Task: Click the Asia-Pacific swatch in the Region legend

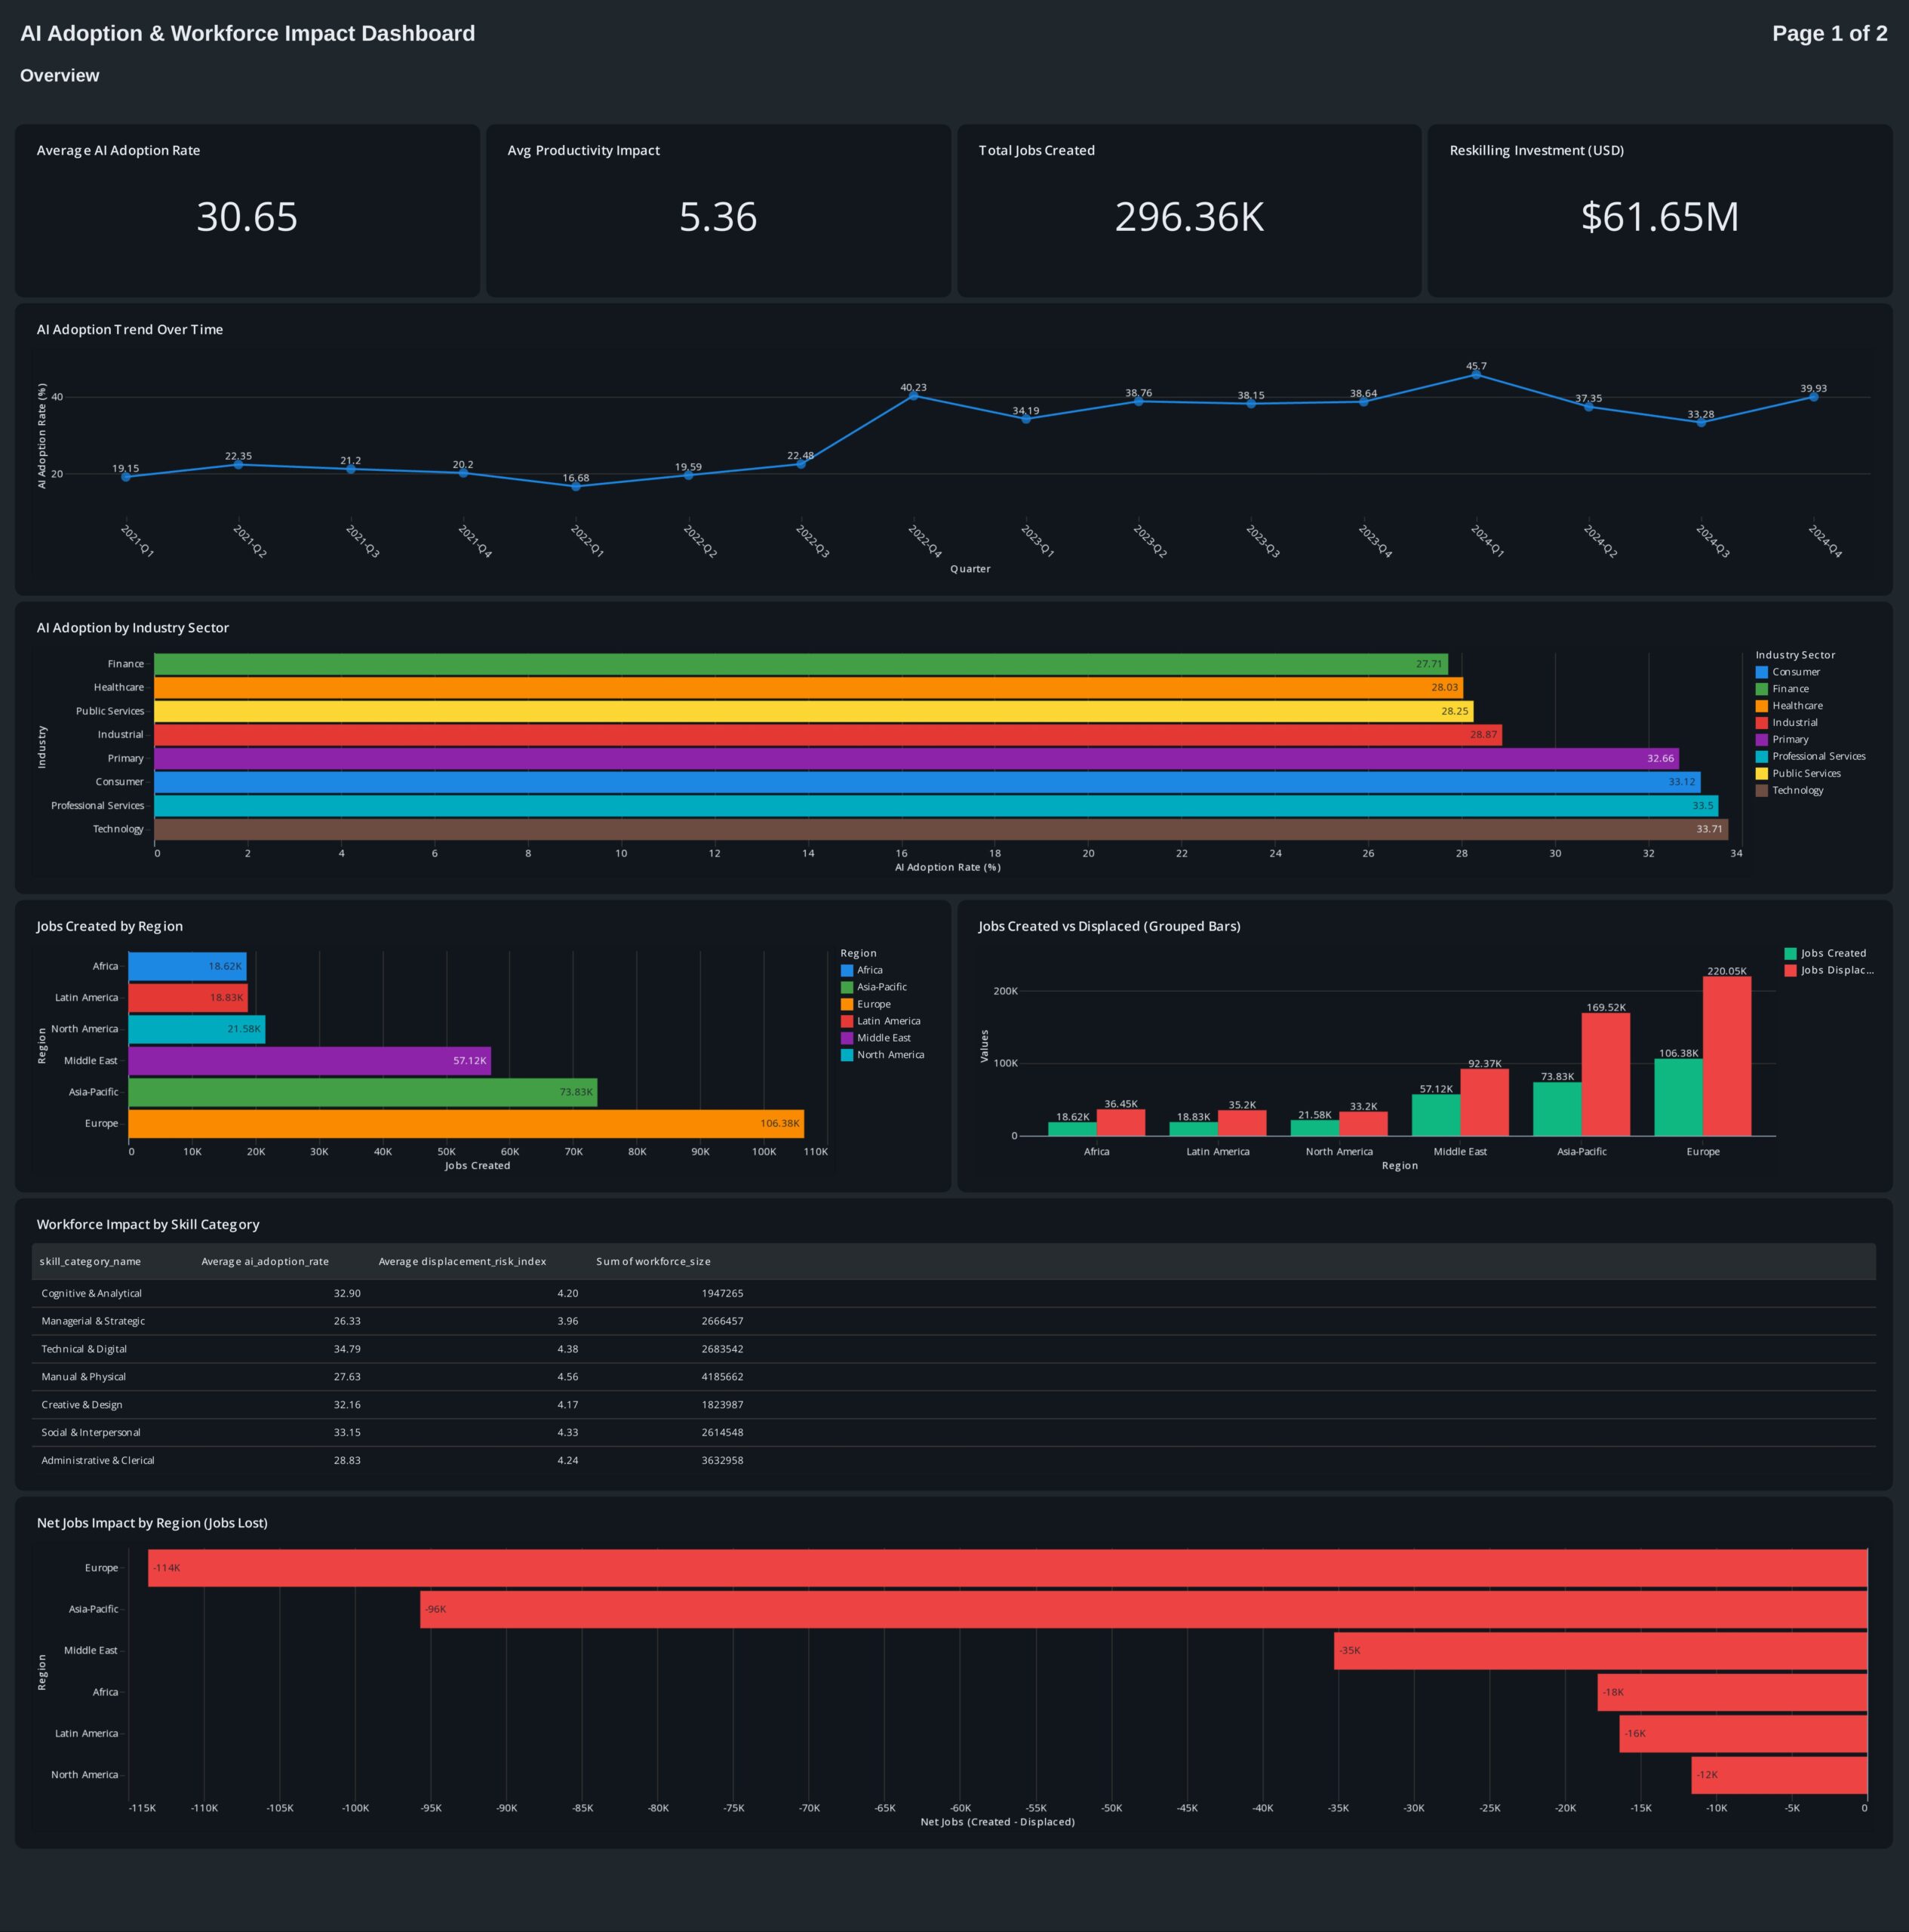Action: coord(847,987)
